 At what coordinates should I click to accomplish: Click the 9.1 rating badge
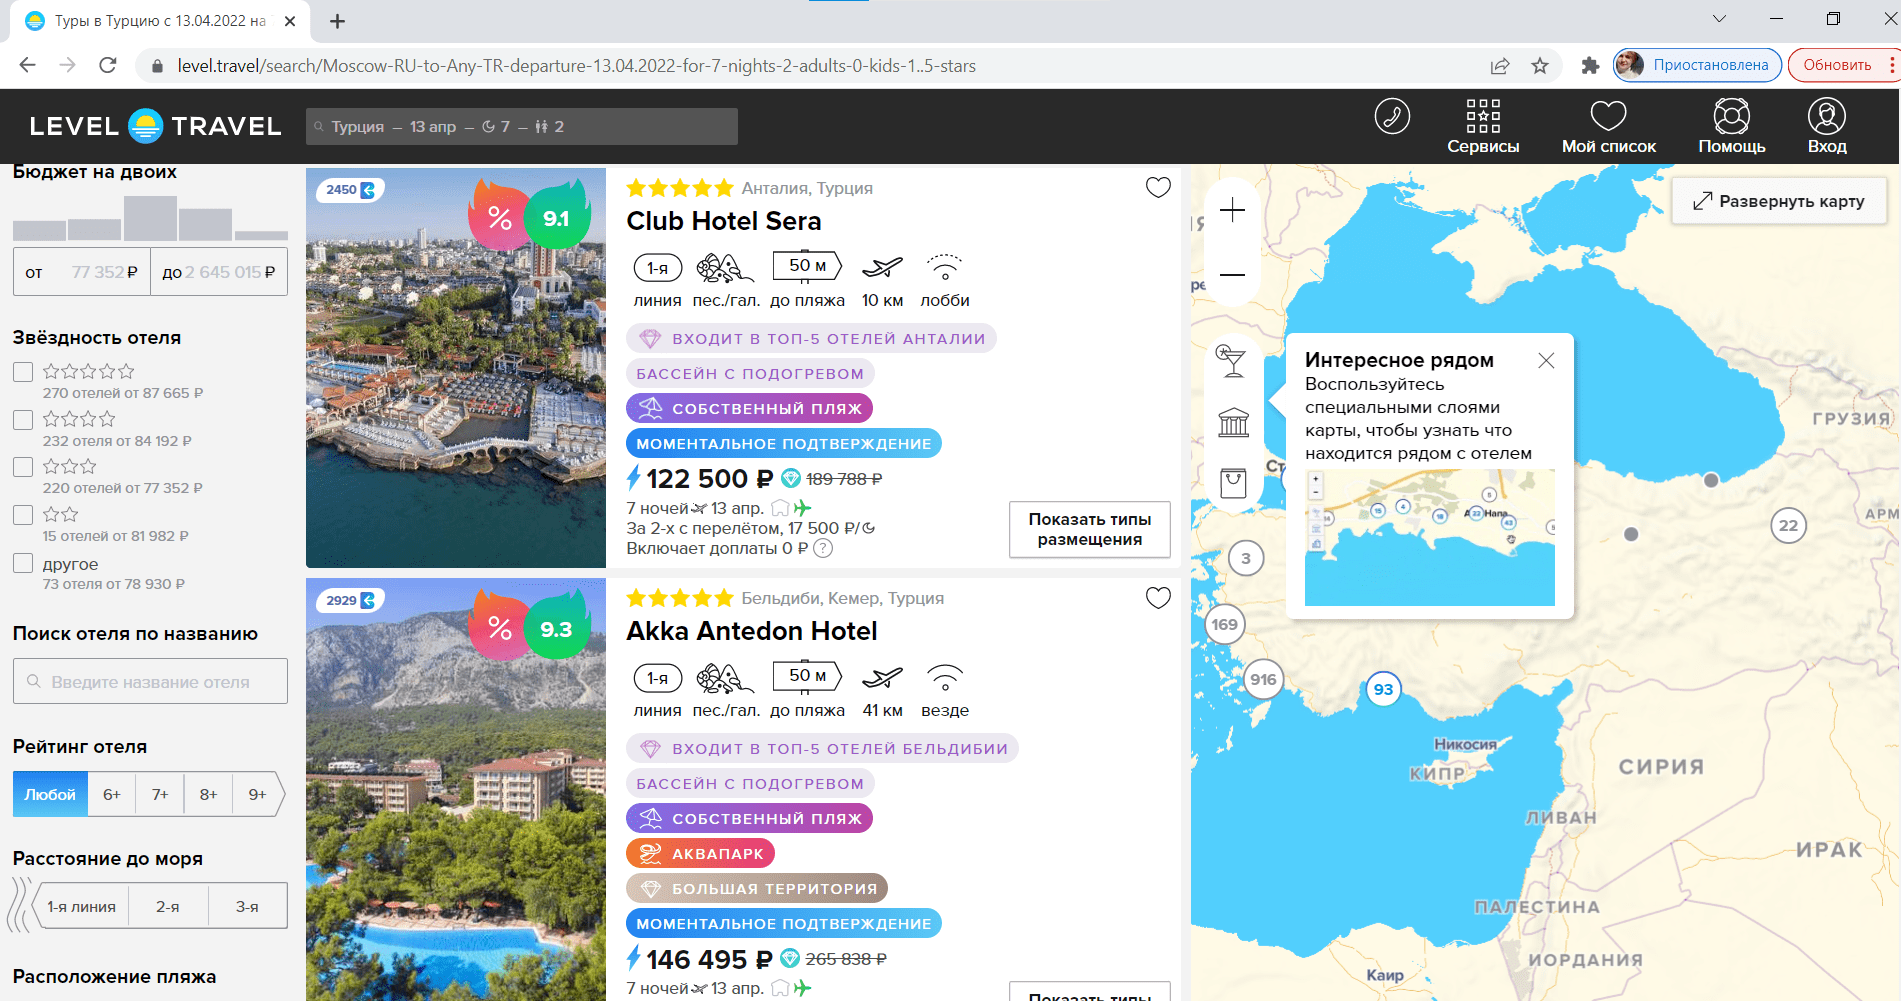(x=556, y=218)
